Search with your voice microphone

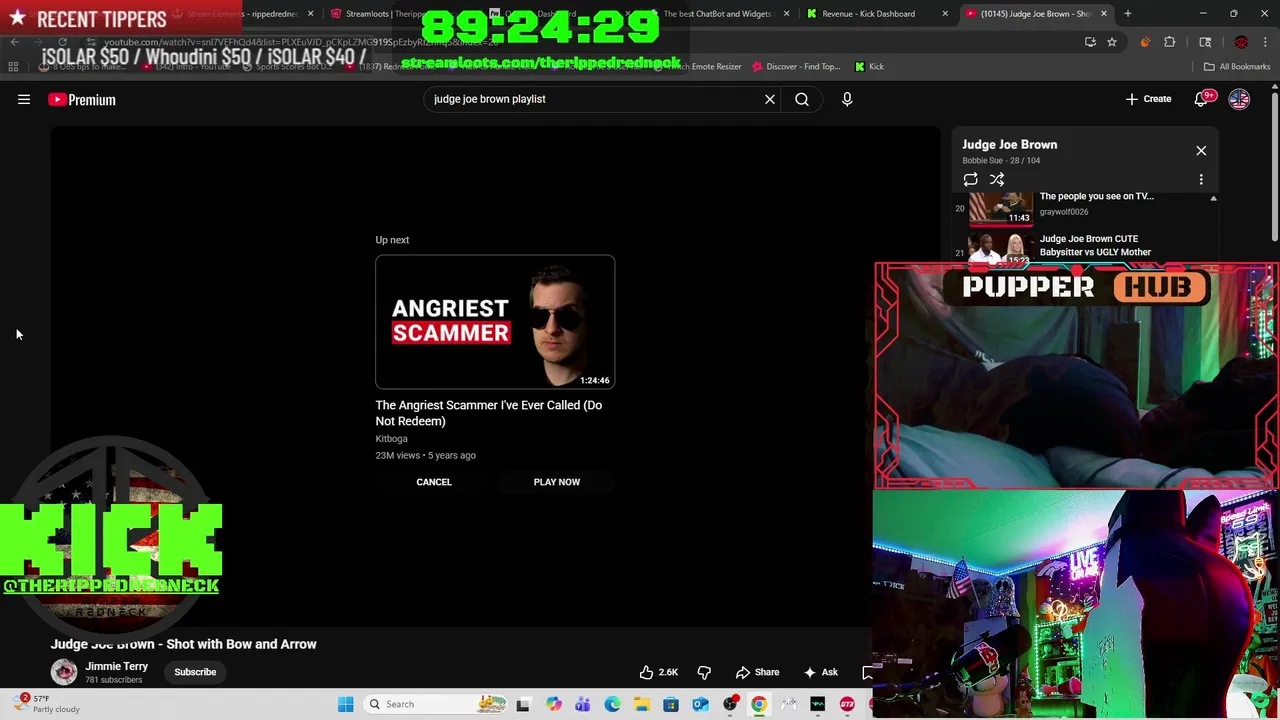(x=847, y=99)
